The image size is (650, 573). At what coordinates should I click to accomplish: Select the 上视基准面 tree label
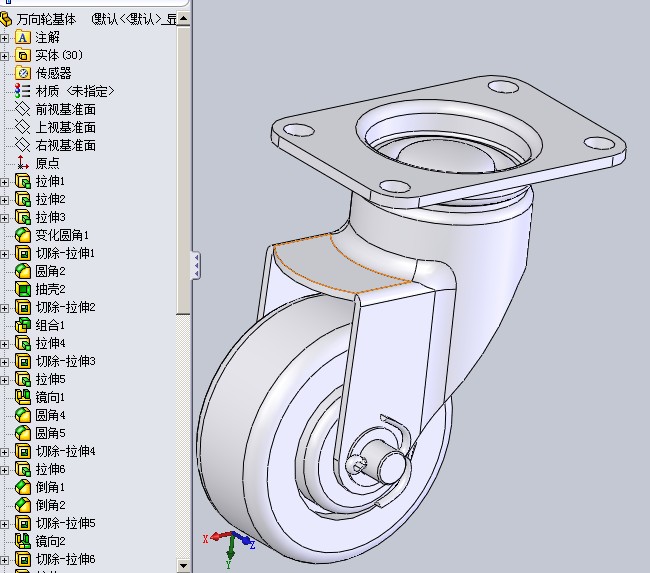[x=65, y=127]
